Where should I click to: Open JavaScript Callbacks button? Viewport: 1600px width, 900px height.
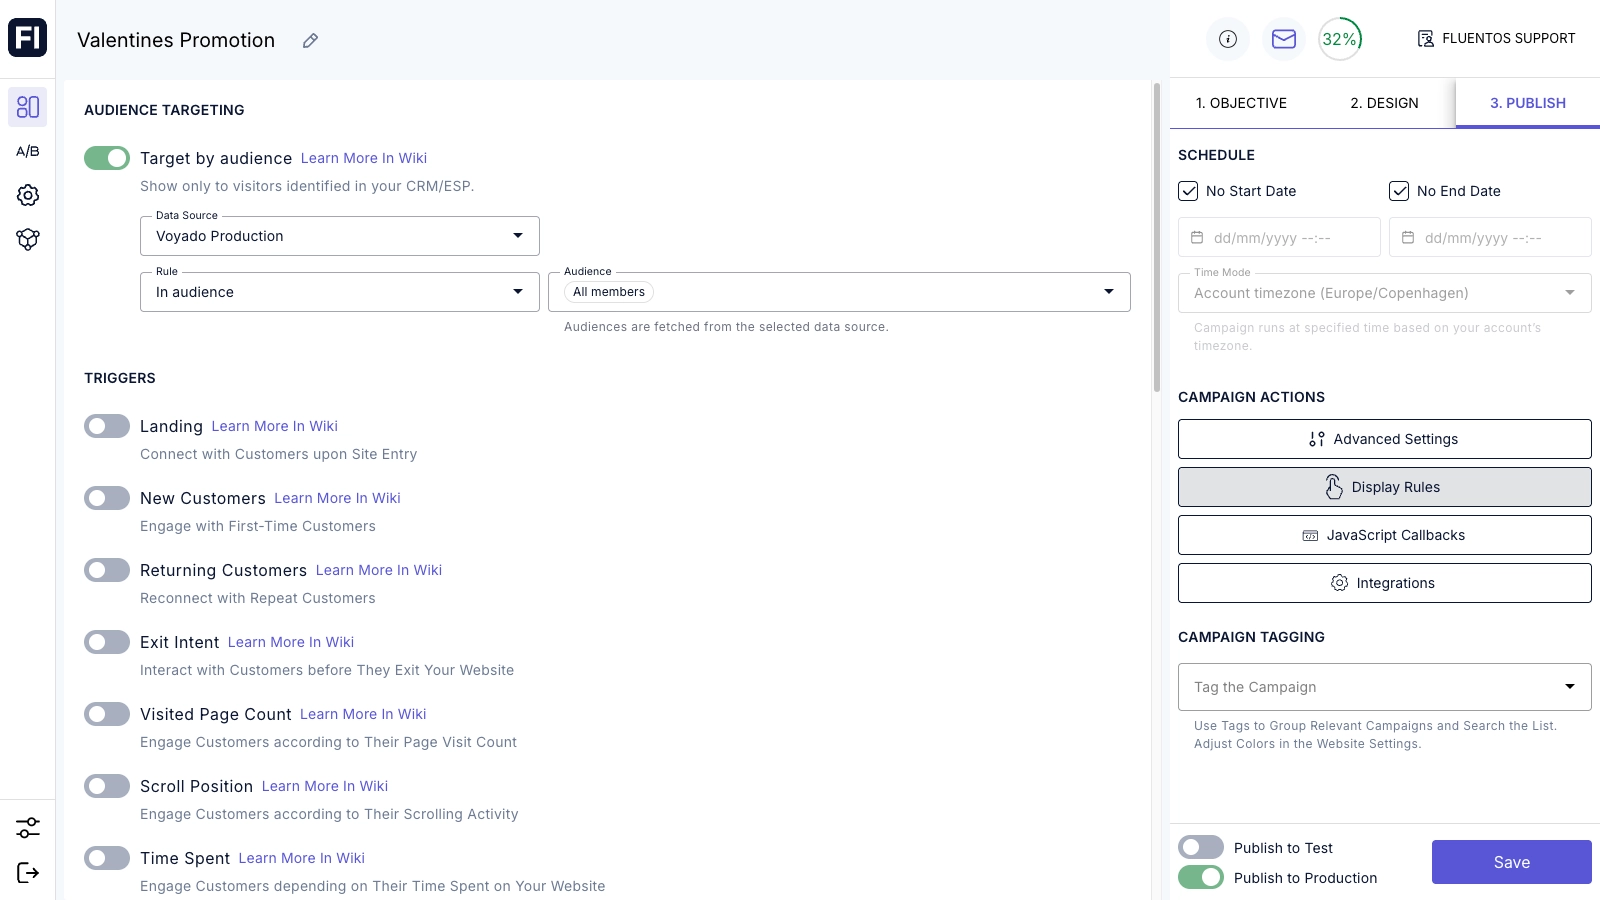pyautogui.click(x=1385, y=535)
